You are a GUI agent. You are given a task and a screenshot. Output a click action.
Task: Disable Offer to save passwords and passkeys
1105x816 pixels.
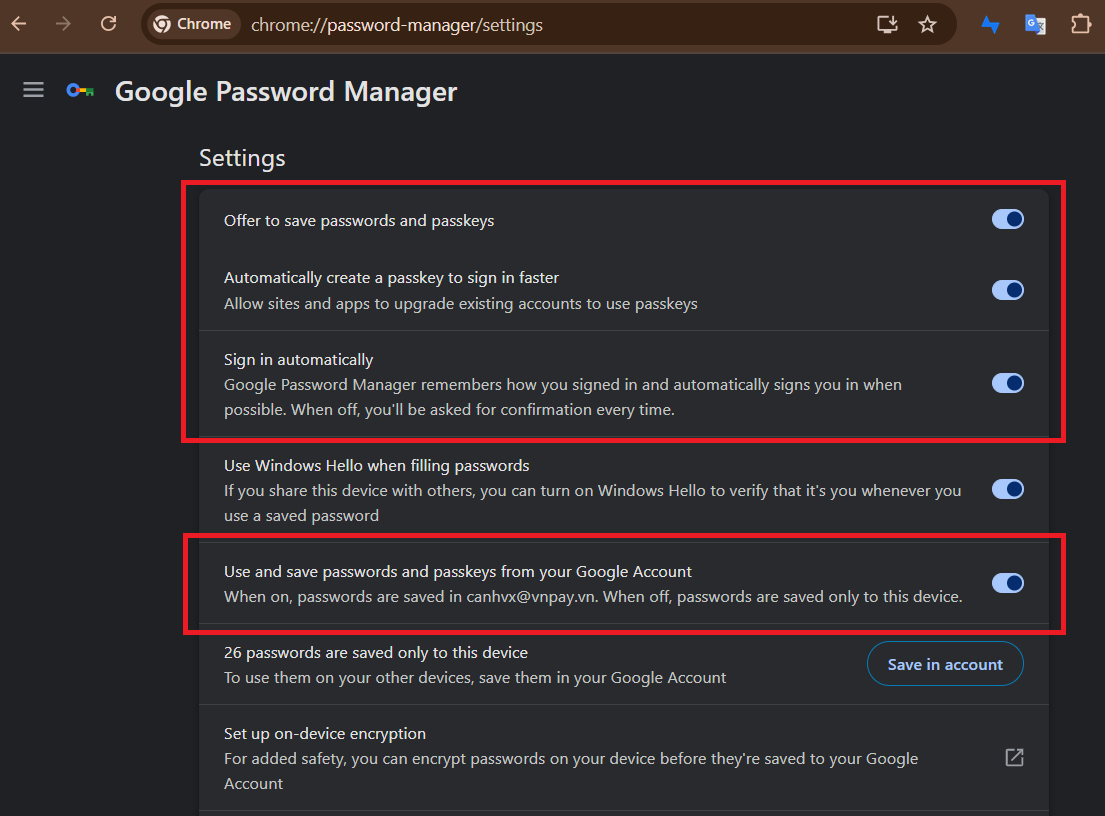[1007, 220]
